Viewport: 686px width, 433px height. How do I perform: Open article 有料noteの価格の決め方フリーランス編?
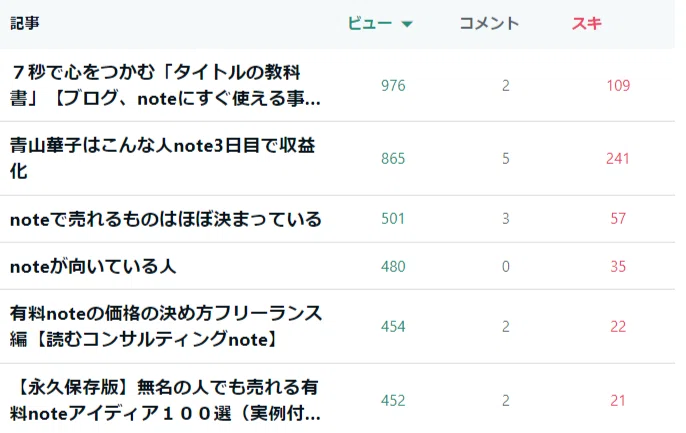click(166, 326)
